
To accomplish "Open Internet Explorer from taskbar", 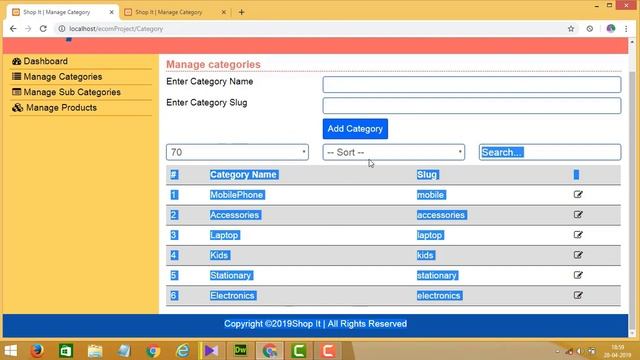I will pyautogui.click(x=182, y=351).
